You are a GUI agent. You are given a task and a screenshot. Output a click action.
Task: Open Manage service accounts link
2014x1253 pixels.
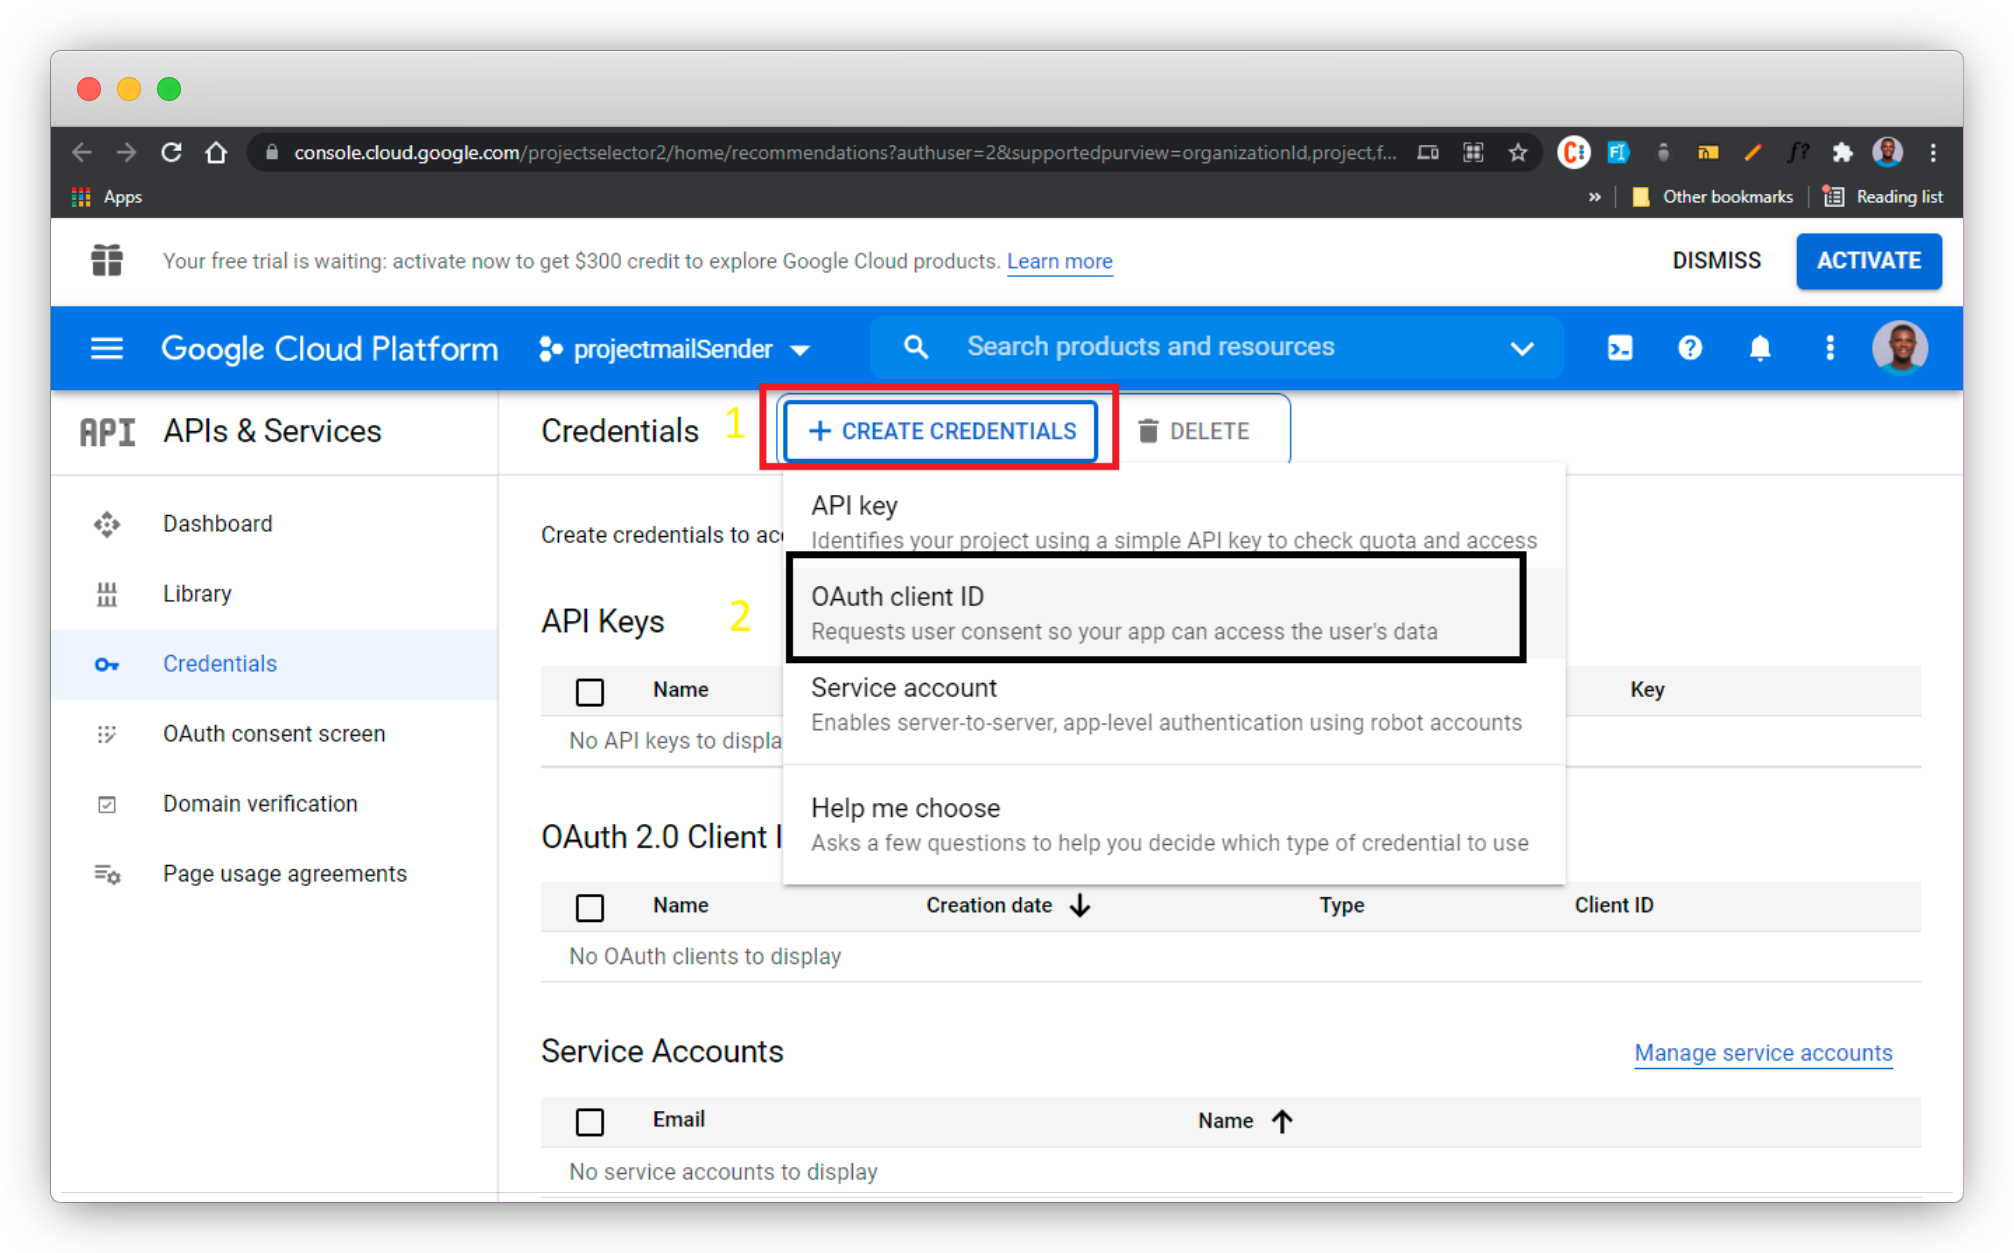click(x=1763, y=1053)
